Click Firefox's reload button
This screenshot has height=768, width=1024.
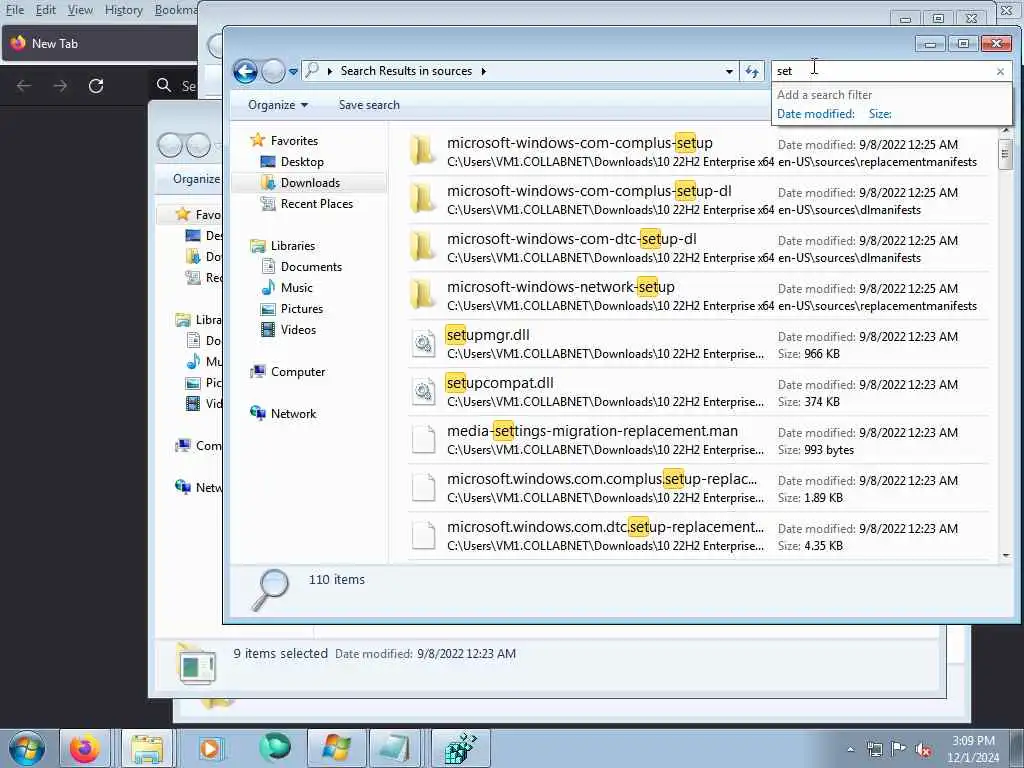[96, 86]
